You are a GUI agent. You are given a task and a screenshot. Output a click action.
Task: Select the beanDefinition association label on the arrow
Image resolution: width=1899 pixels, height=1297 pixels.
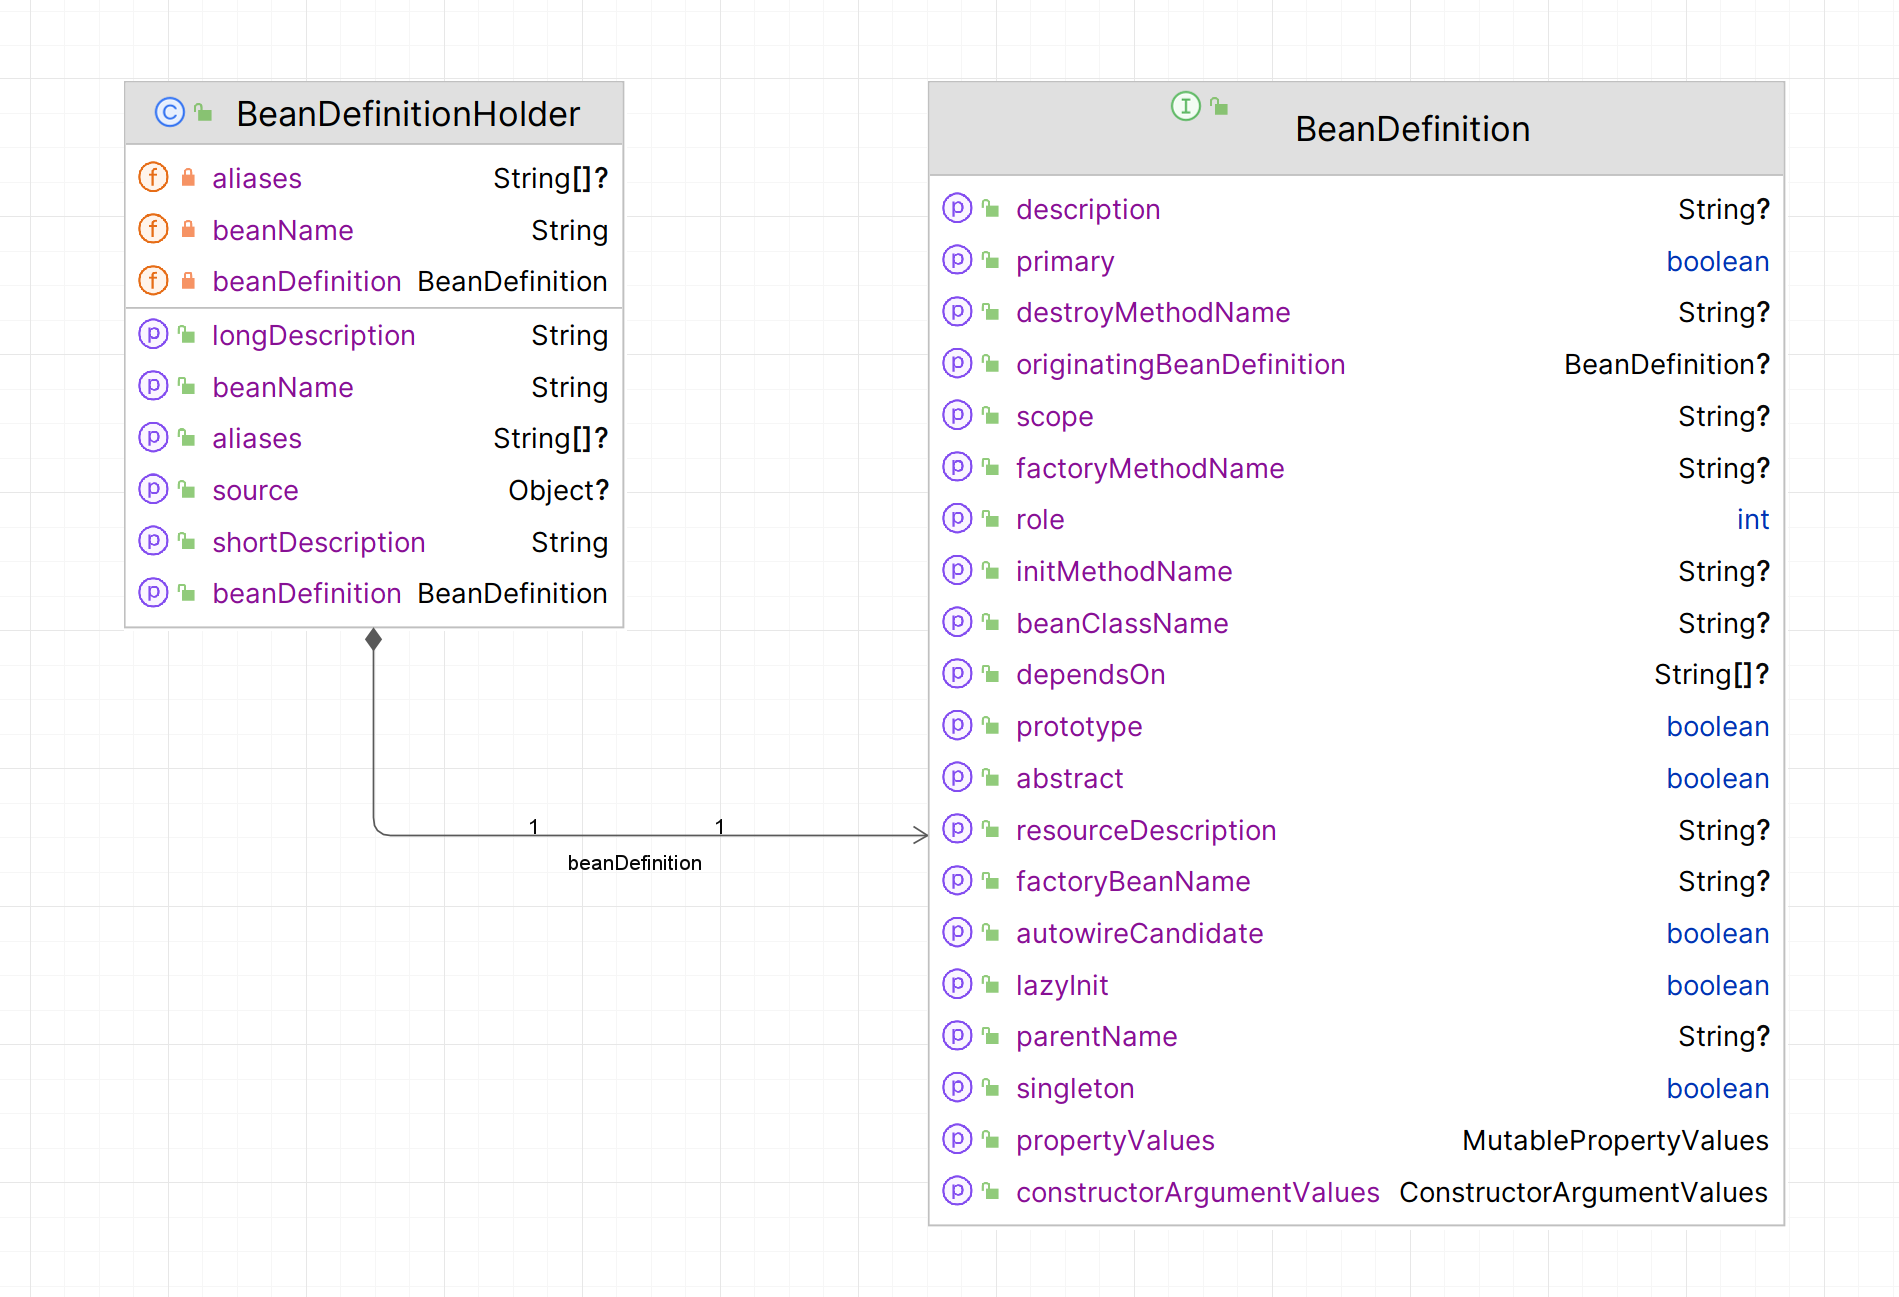[x=635, y=862]
